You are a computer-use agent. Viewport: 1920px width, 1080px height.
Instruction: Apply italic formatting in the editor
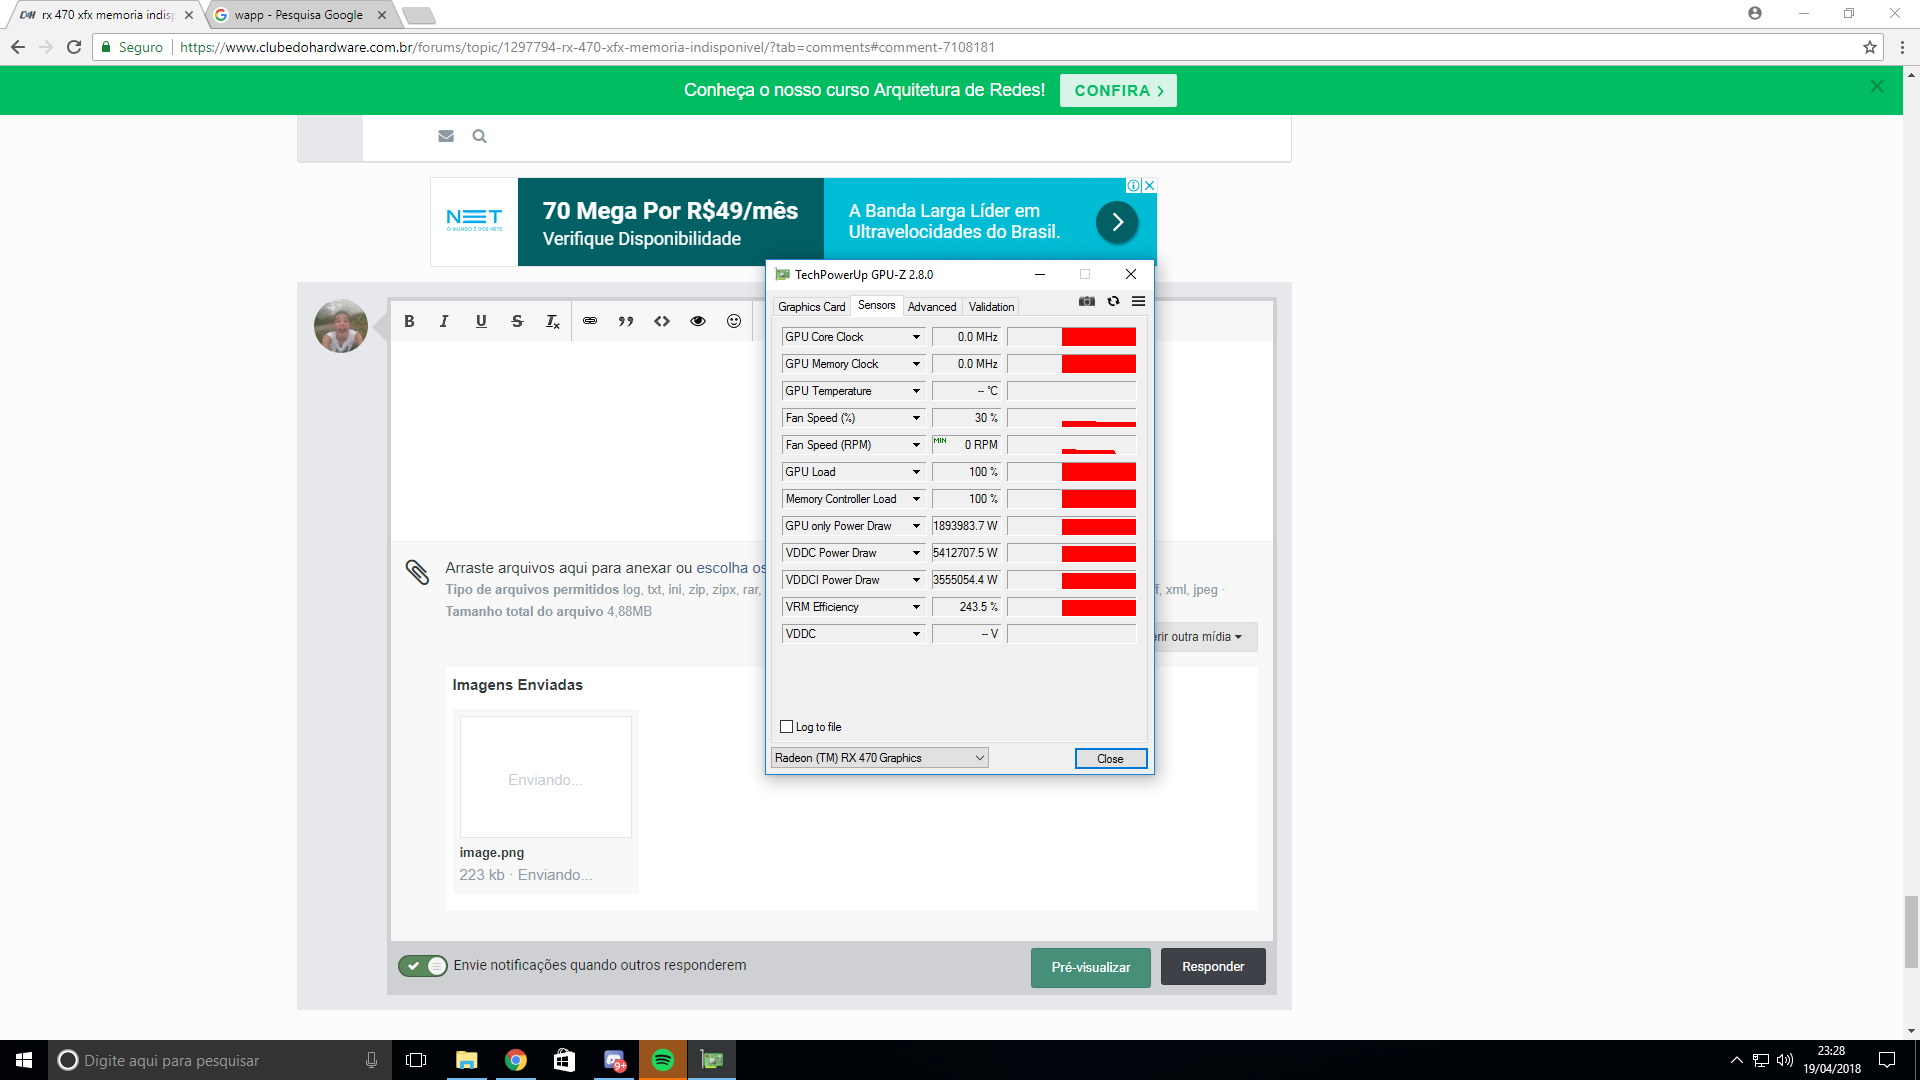pyautogui.click(x=444, y=321)
